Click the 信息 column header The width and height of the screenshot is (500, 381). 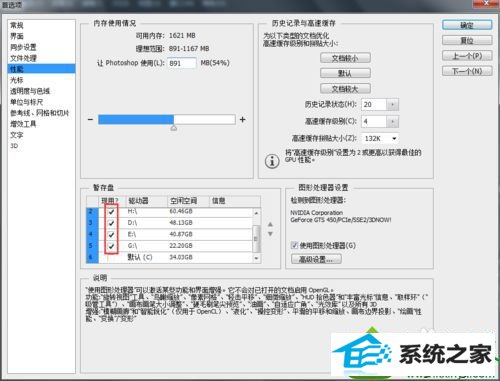pos(235,201)
